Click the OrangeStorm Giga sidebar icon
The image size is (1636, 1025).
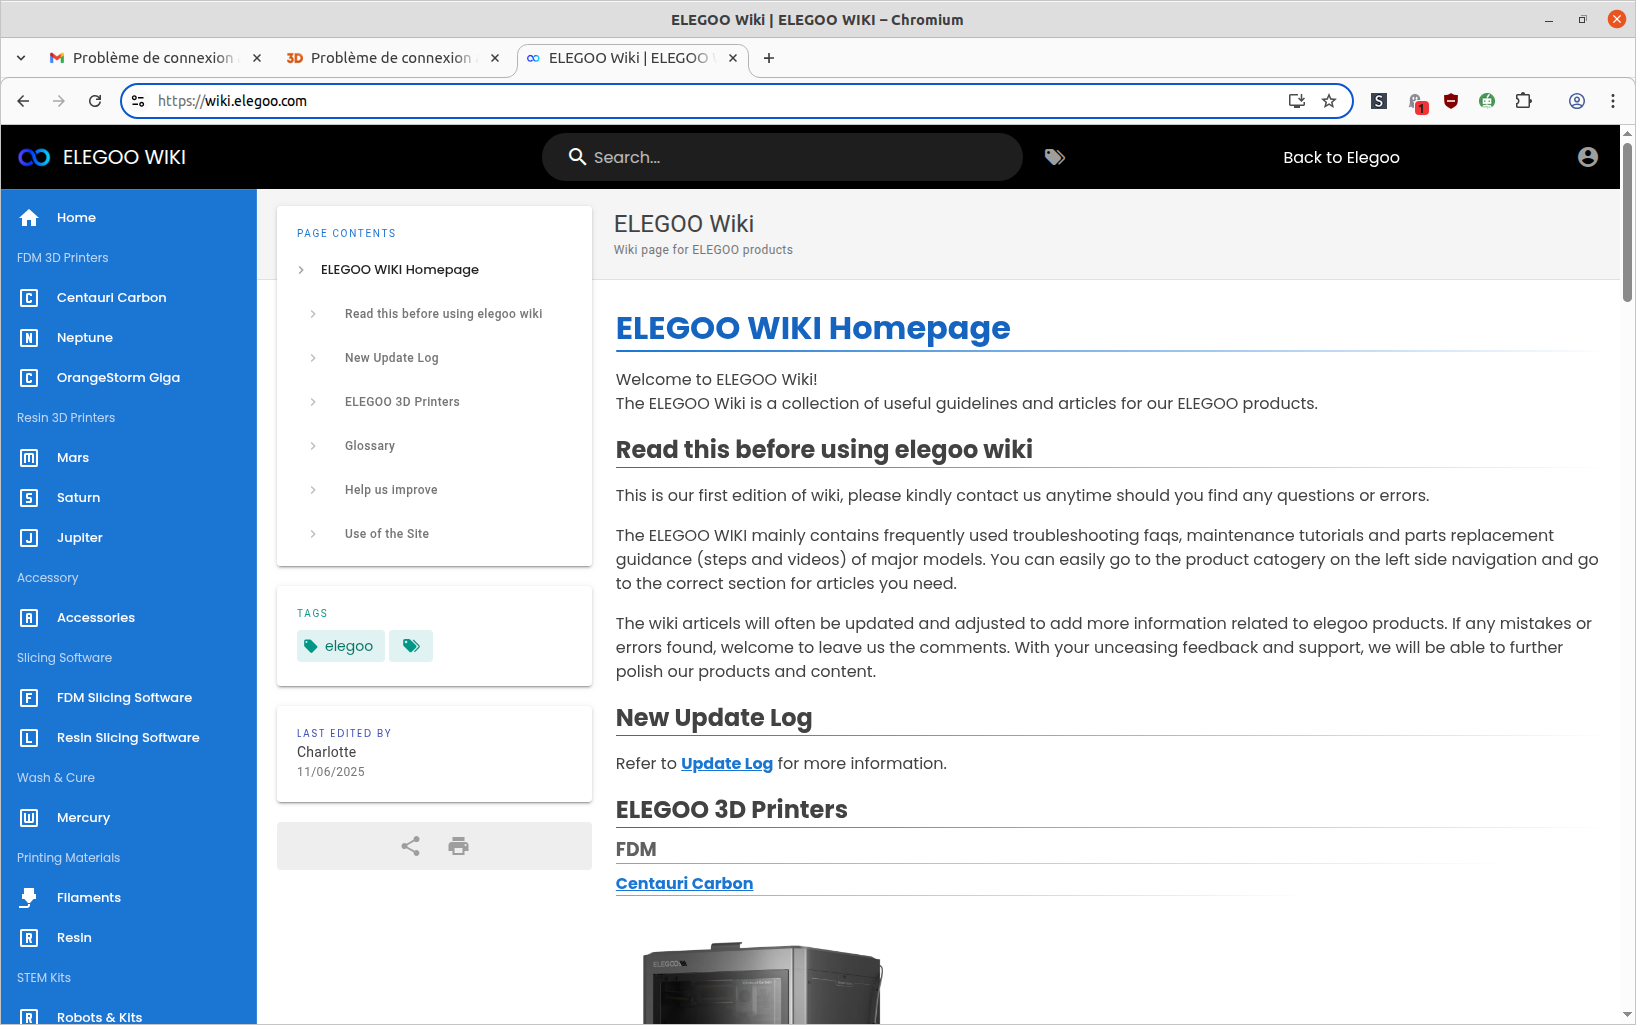tap(29, 377)
